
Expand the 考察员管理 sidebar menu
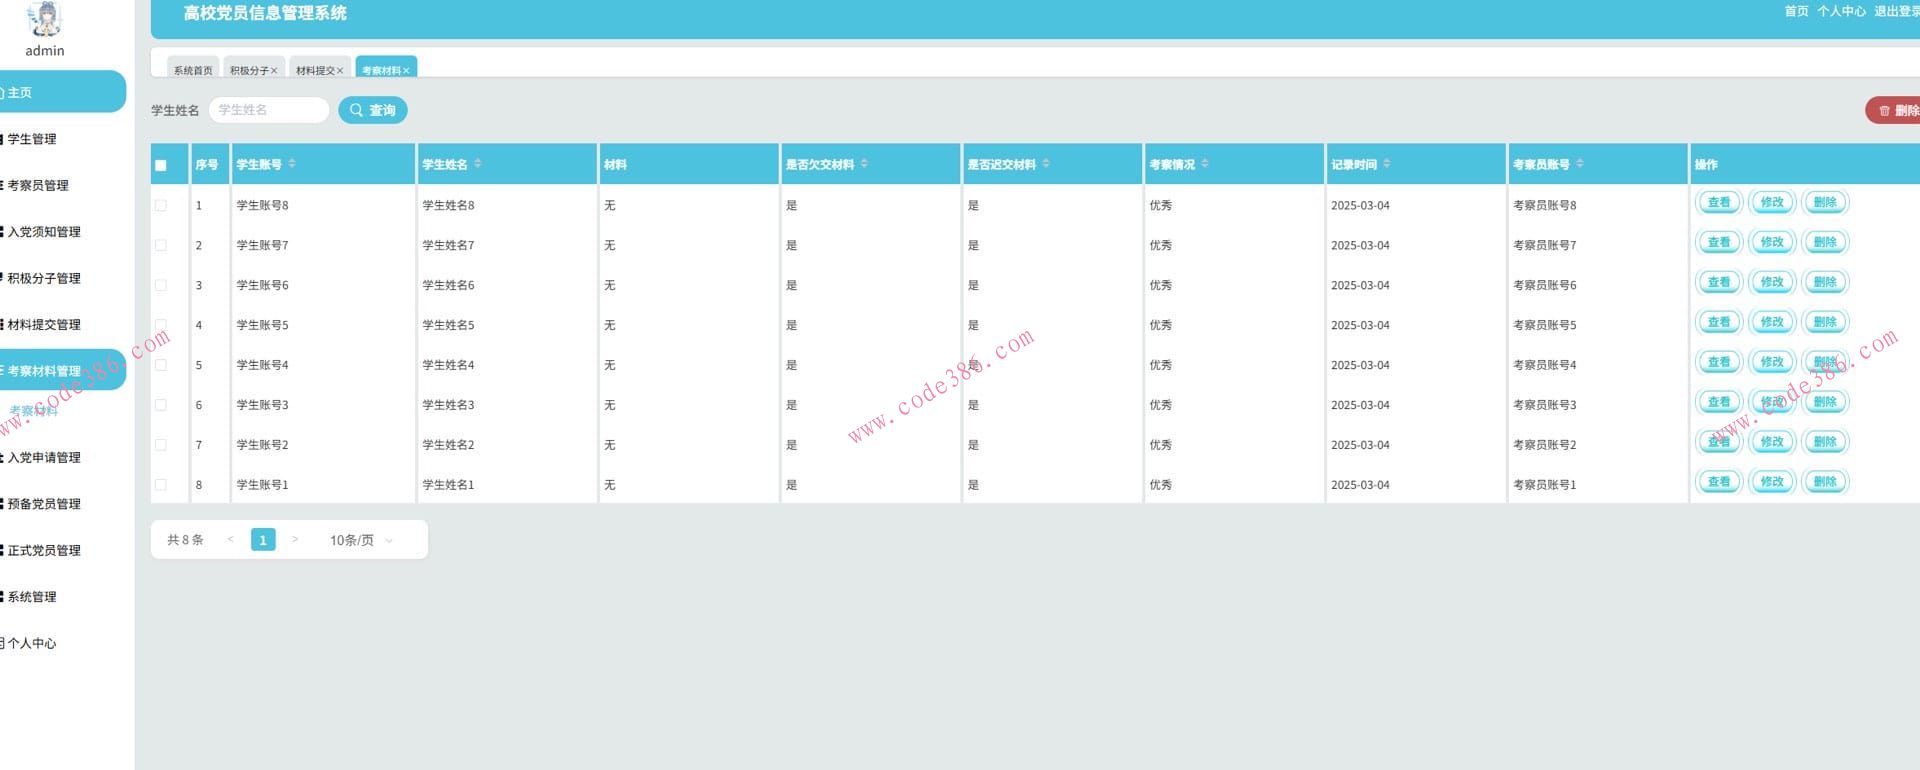(63, 185)
